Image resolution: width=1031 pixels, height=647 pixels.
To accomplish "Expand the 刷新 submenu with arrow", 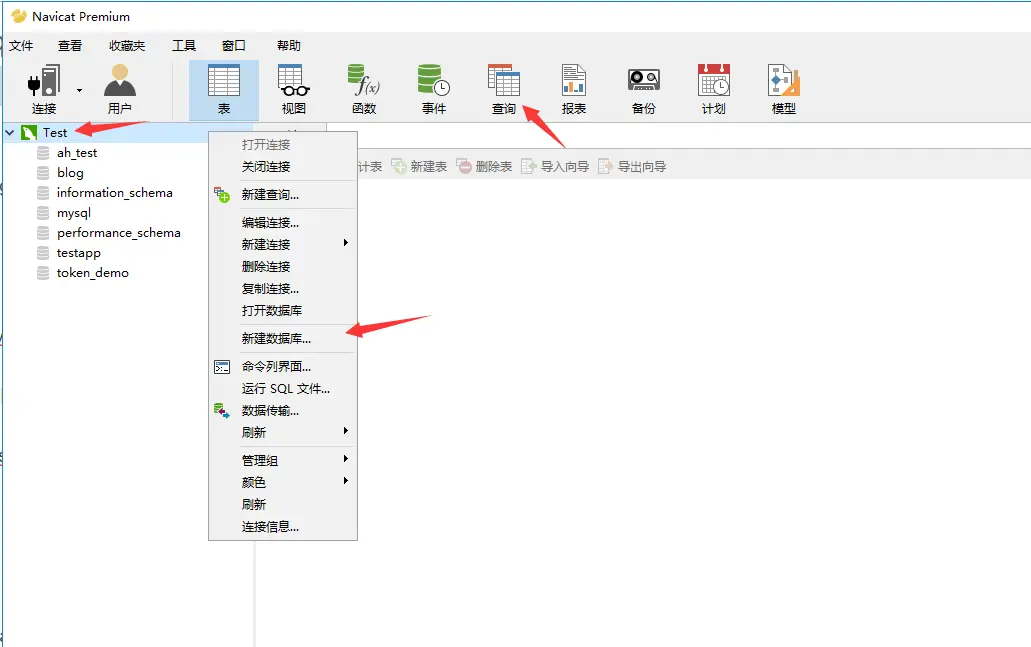I will pyautogui.click(x=283, y=432).
